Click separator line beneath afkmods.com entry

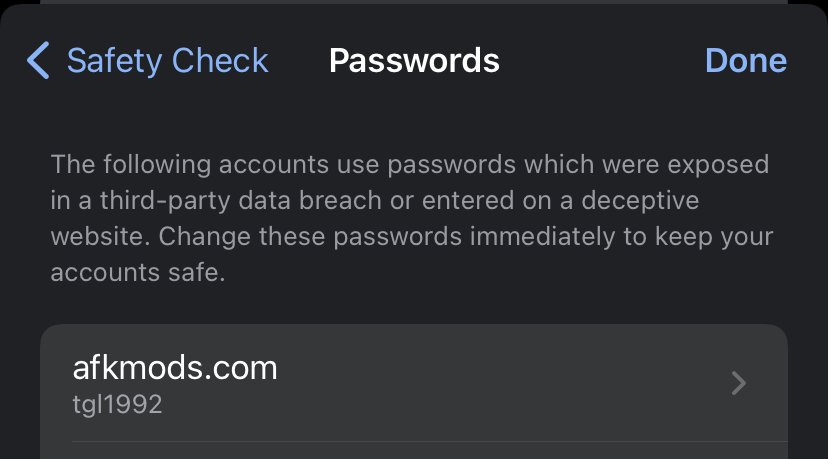[430, 441]
